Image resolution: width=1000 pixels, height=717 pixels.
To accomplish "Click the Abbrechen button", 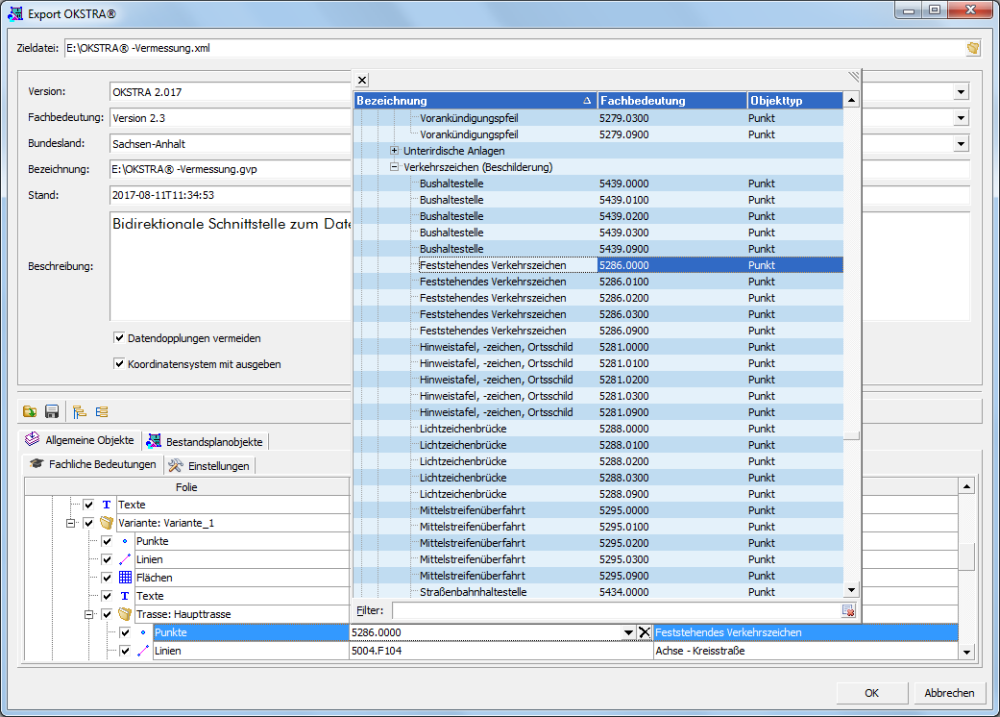I will 949,693.
